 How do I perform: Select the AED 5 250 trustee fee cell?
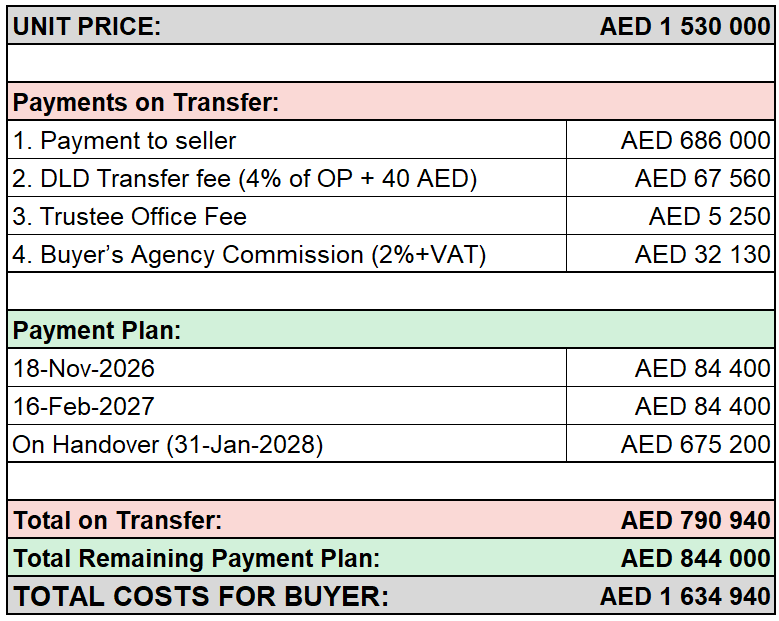coord(670,216)
